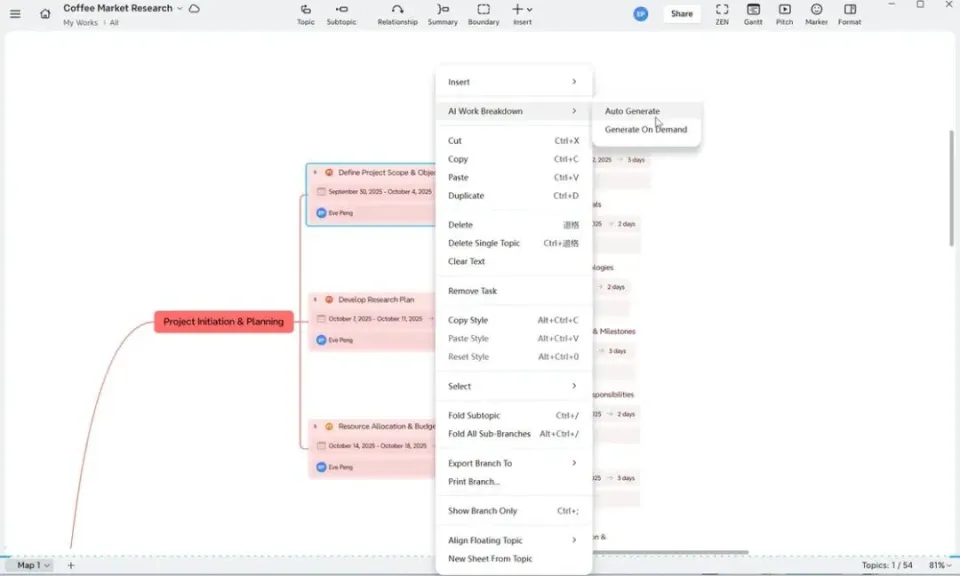Viewport: 960px width, 576px height.
Task: Open the hamburger main menu
Action: (x=15, y=14)
